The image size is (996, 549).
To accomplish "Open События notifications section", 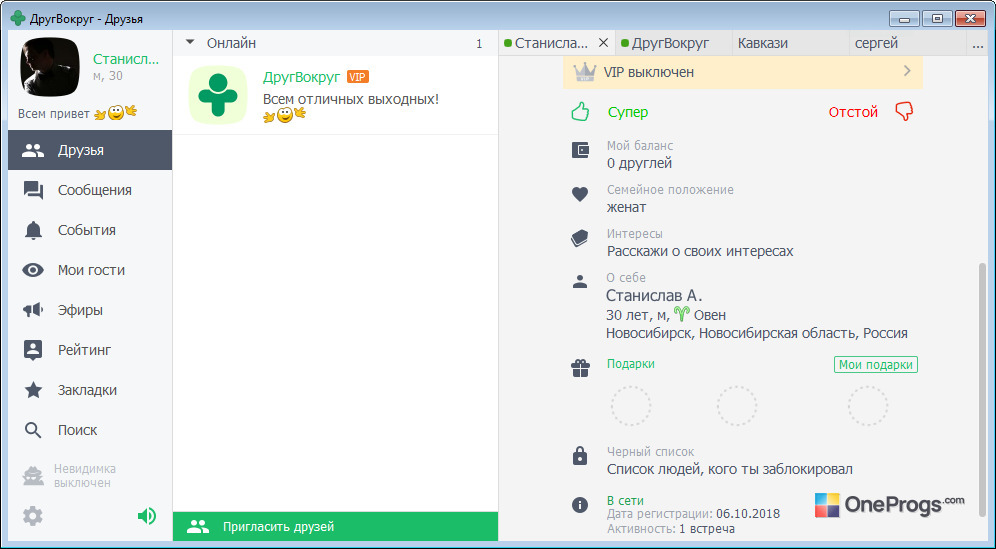I will (x=90, y=230).
